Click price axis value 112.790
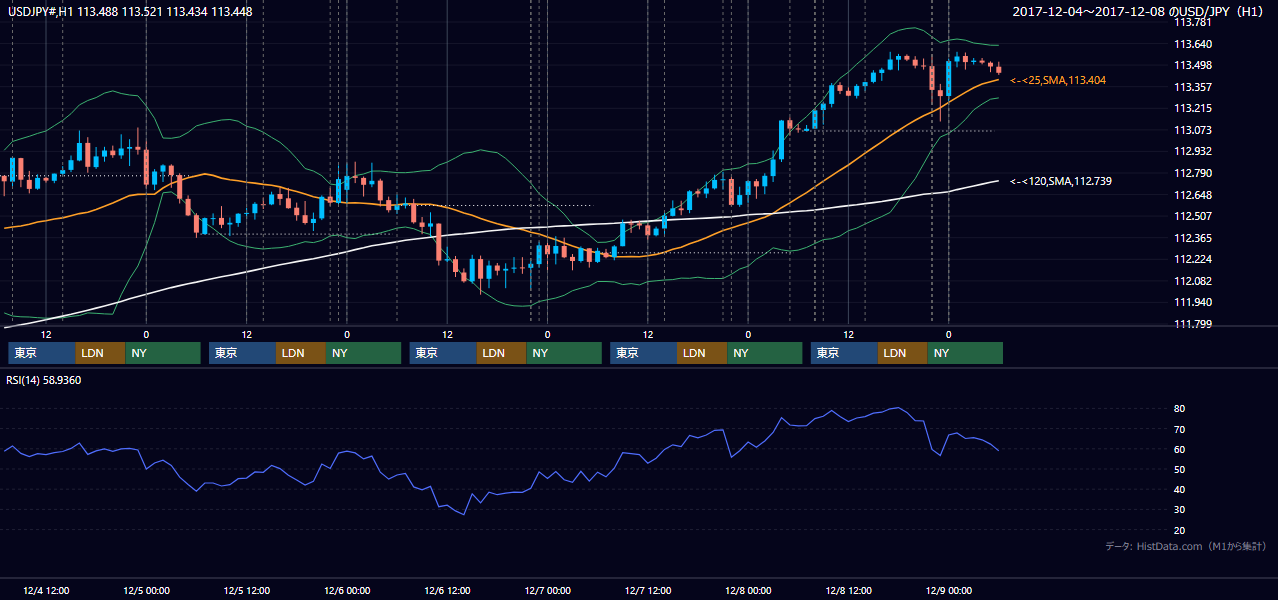 [x=1192, y=173]
